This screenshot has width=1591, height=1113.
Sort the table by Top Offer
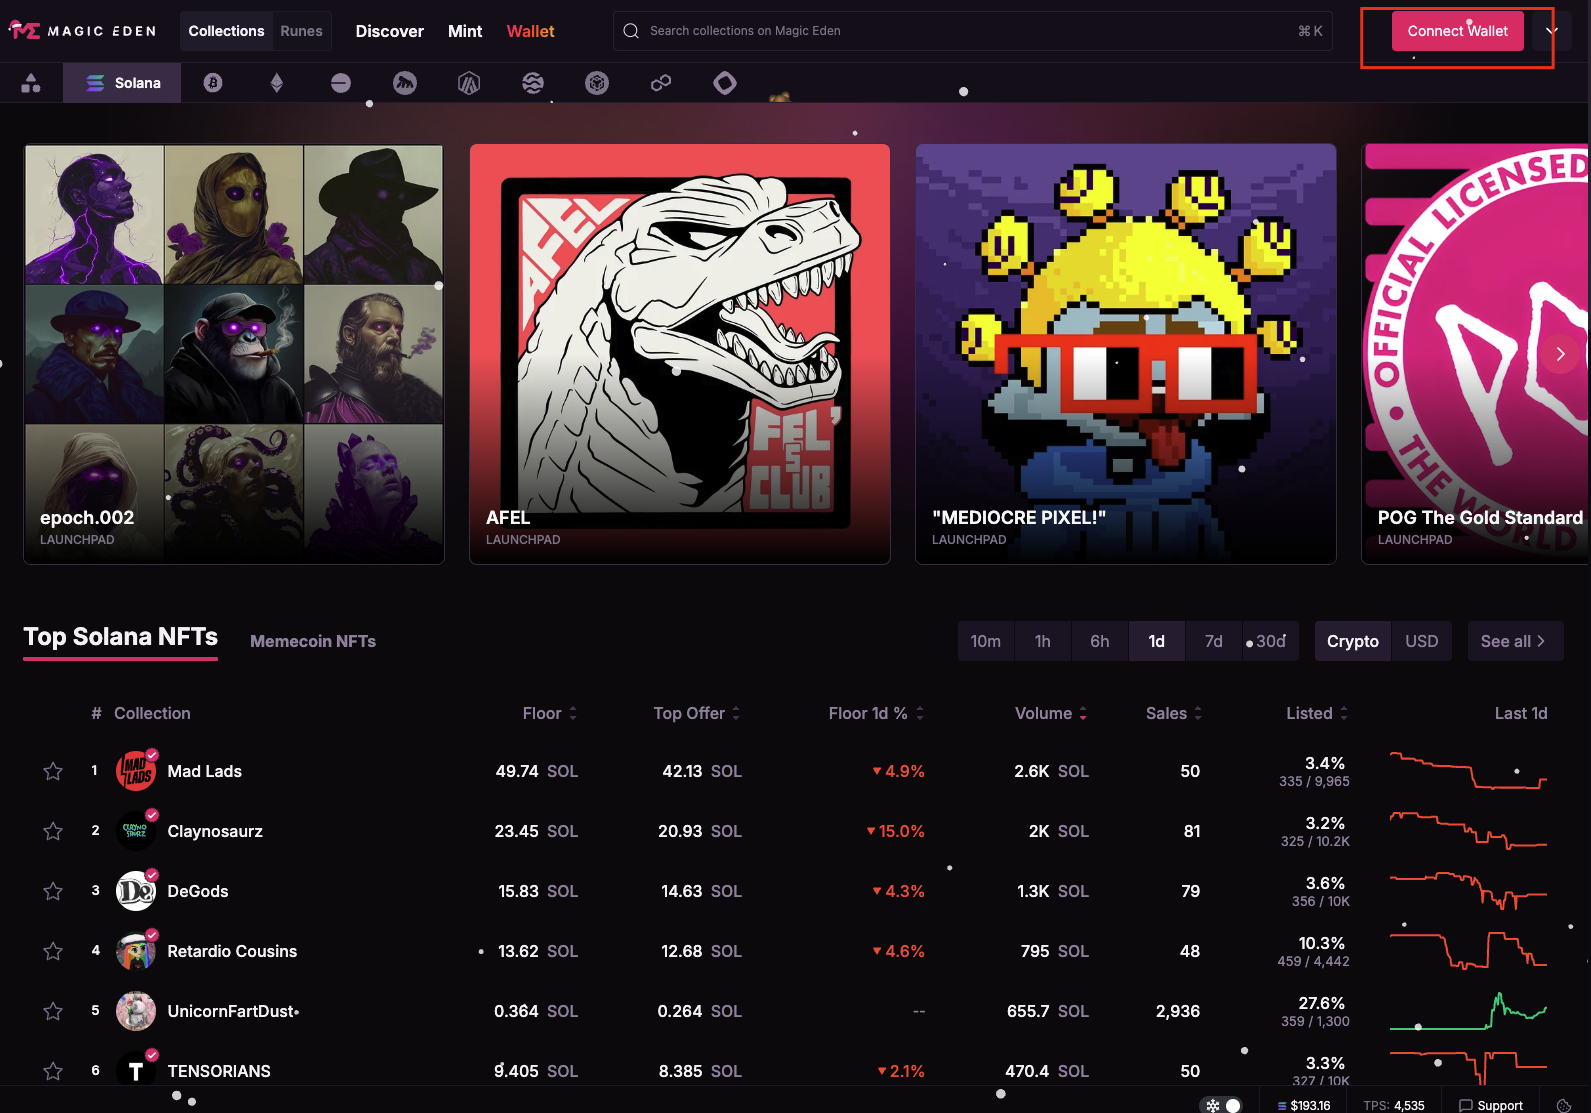pyautogui.click(x=697, y=713)
